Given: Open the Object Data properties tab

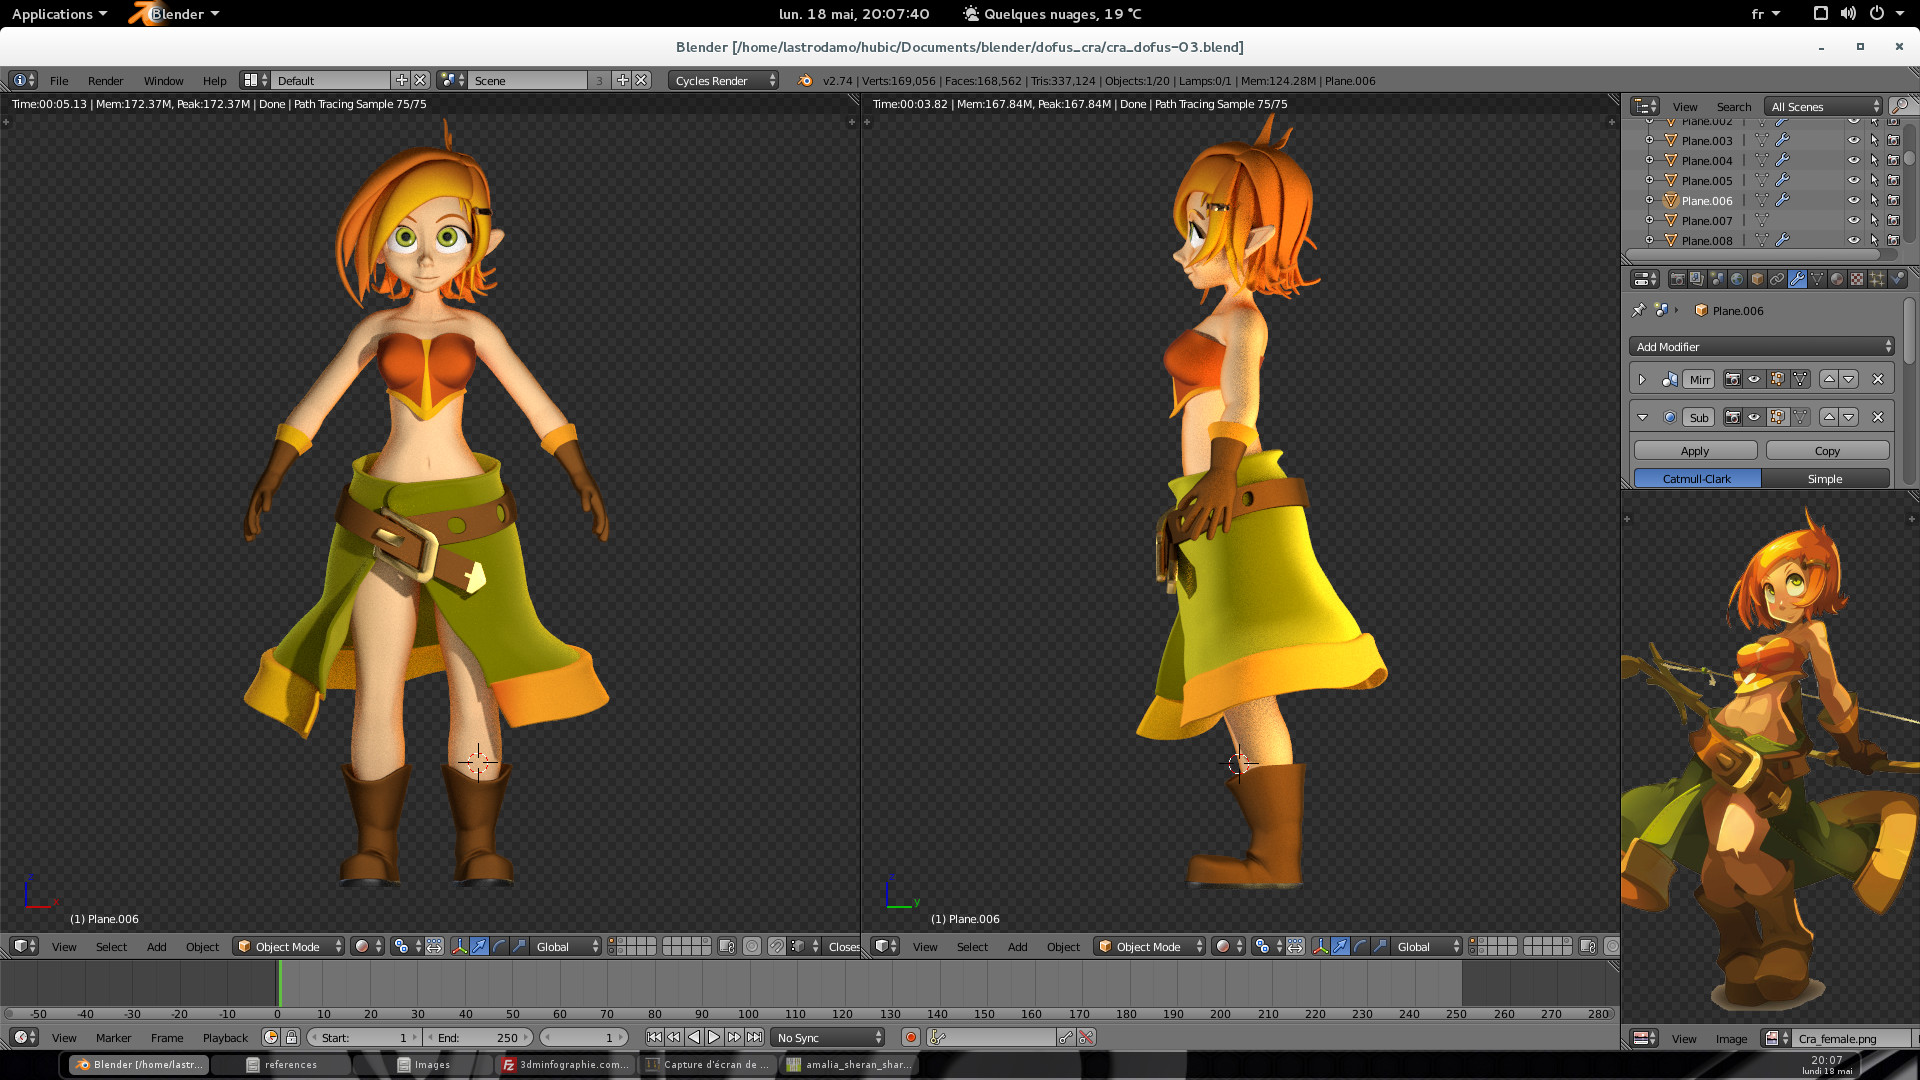Looking at the screenshot, I should (1817, 280).
